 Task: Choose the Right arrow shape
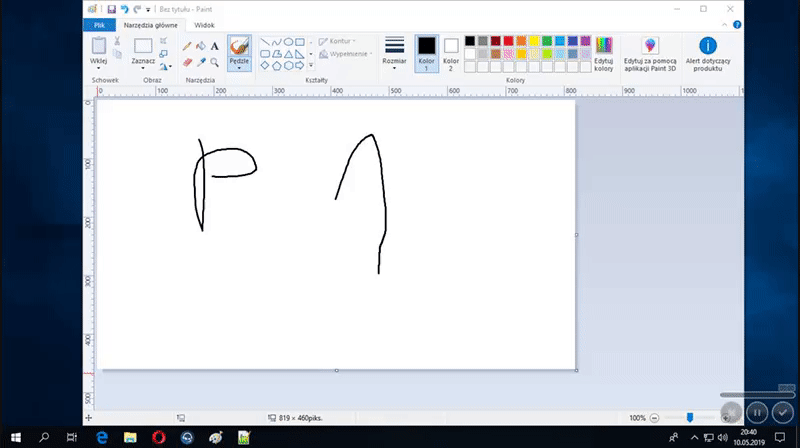(x=300, y=65)
